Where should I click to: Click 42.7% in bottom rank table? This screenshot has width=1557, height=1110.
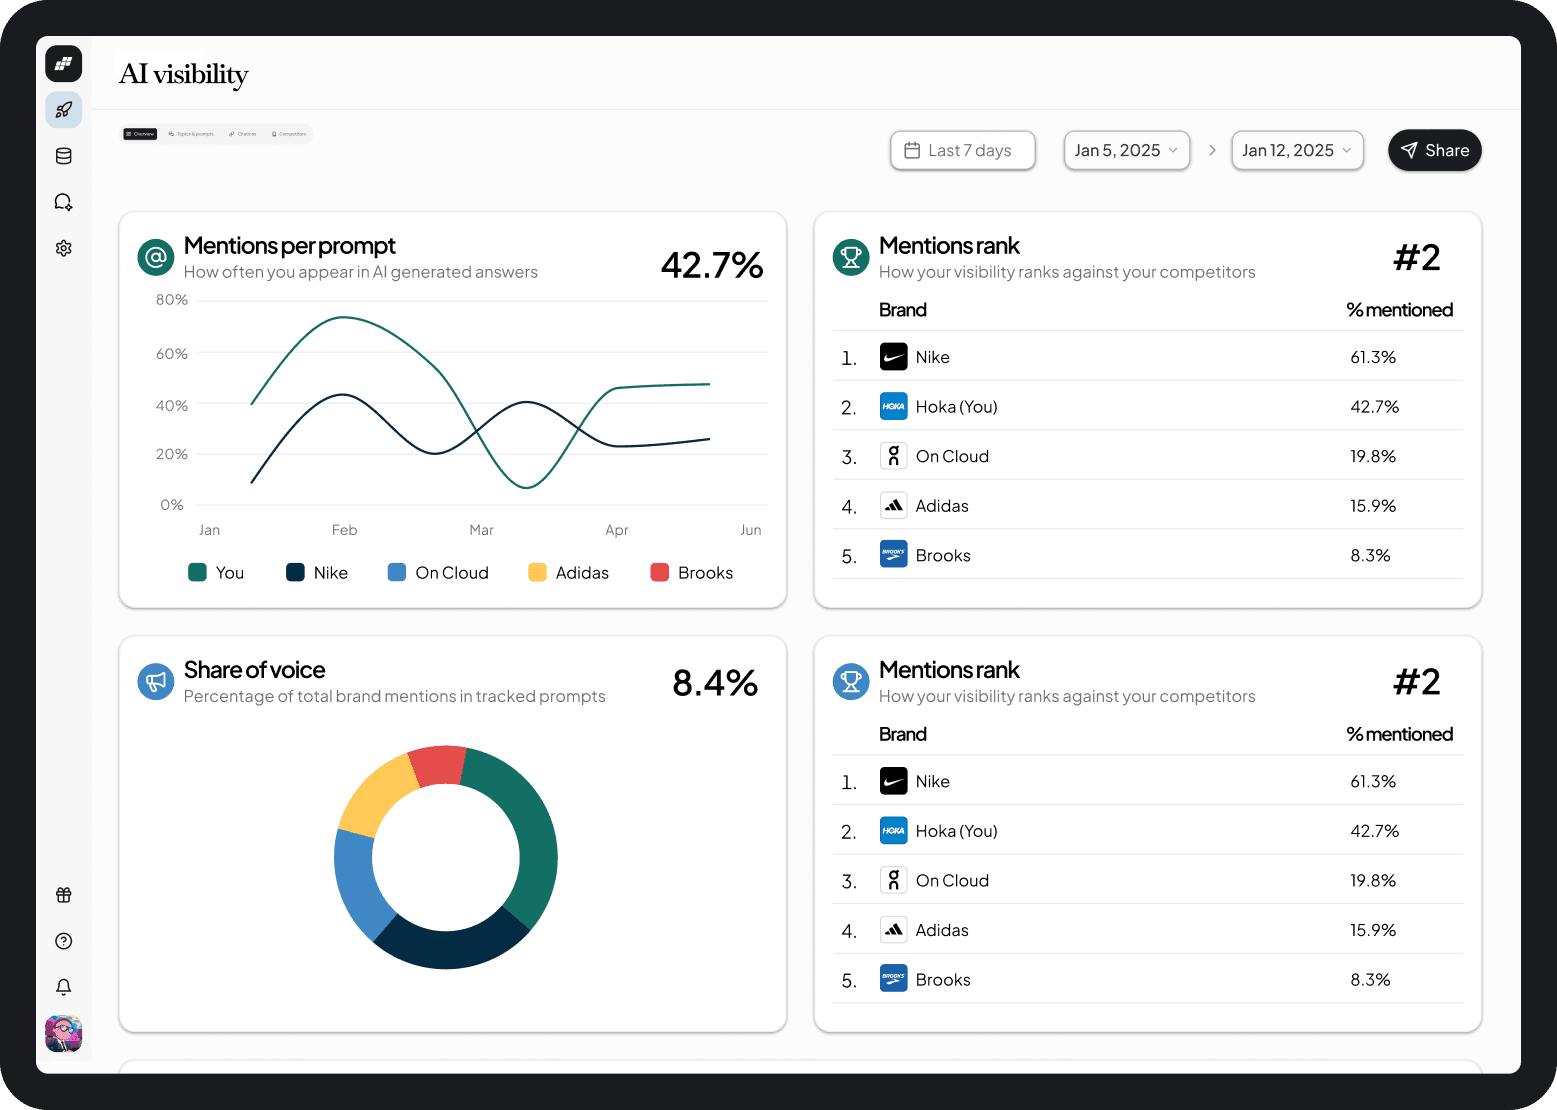pos(1375,831)
